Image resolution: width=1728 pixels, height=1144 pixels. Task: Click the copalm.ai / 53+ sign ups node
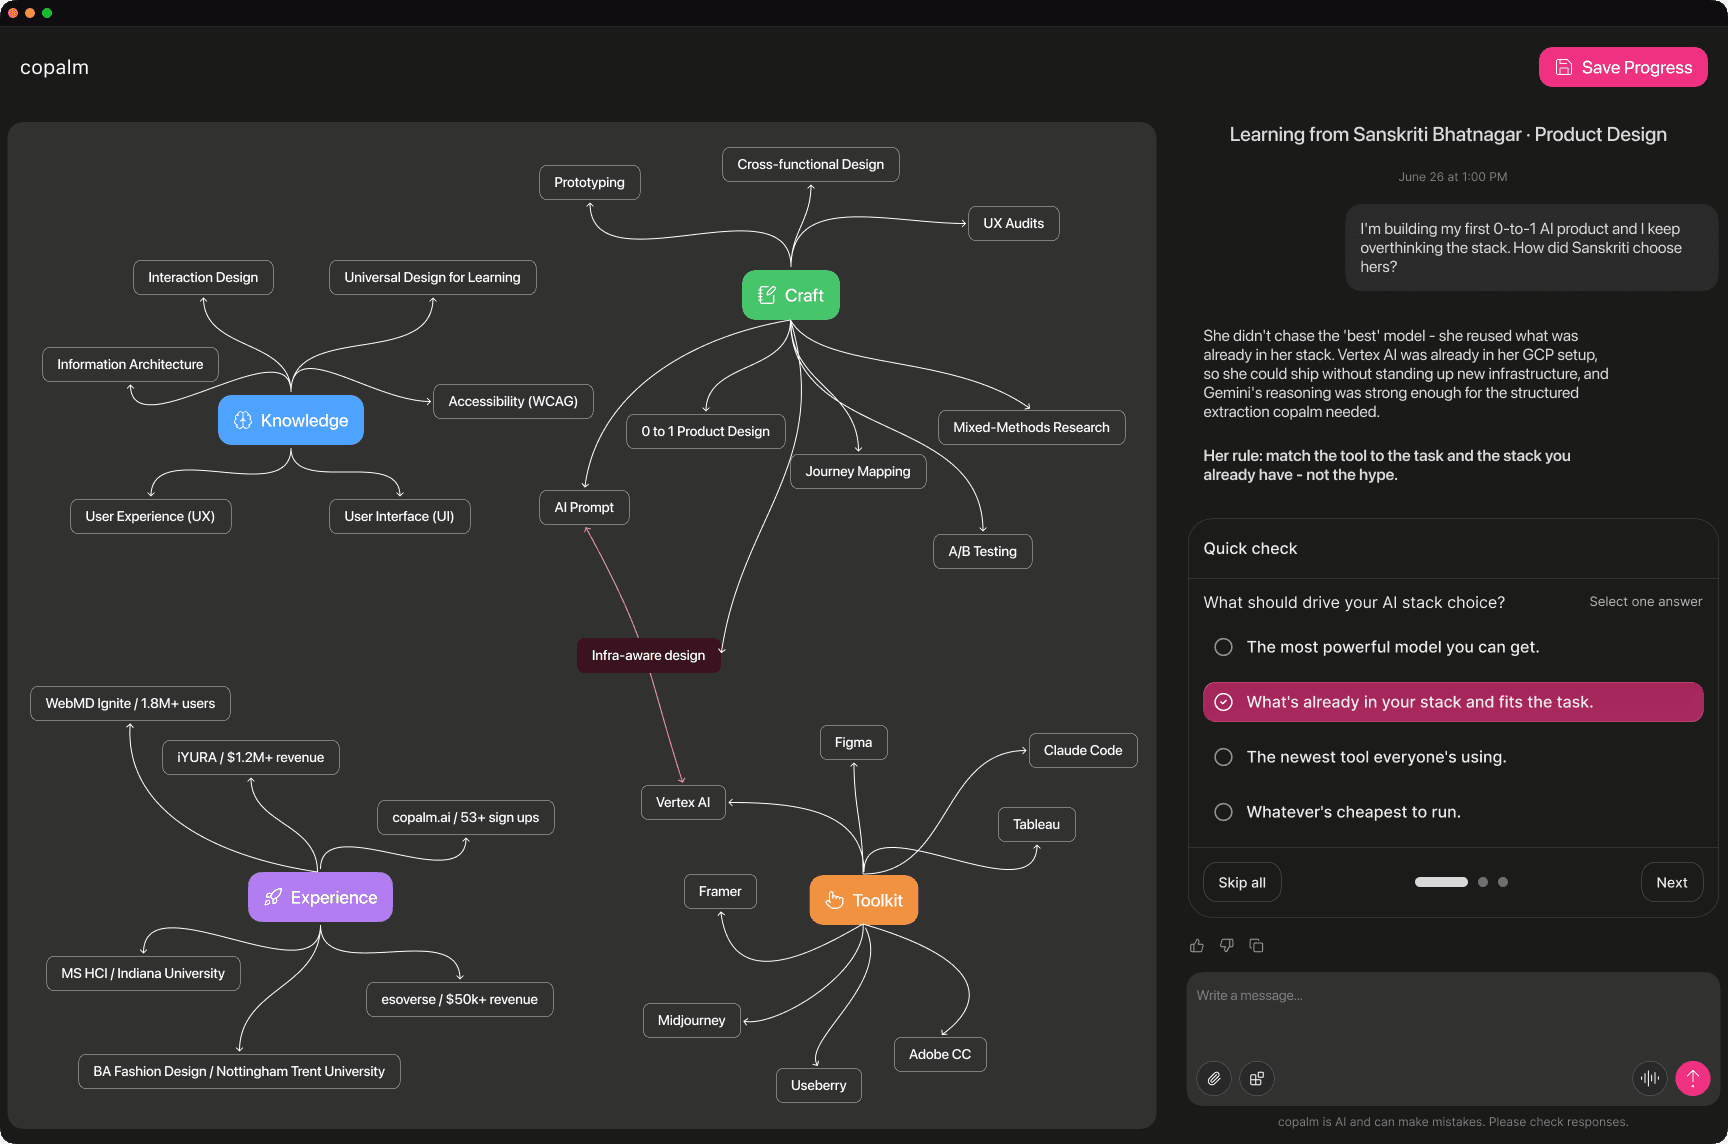(466, 817)
